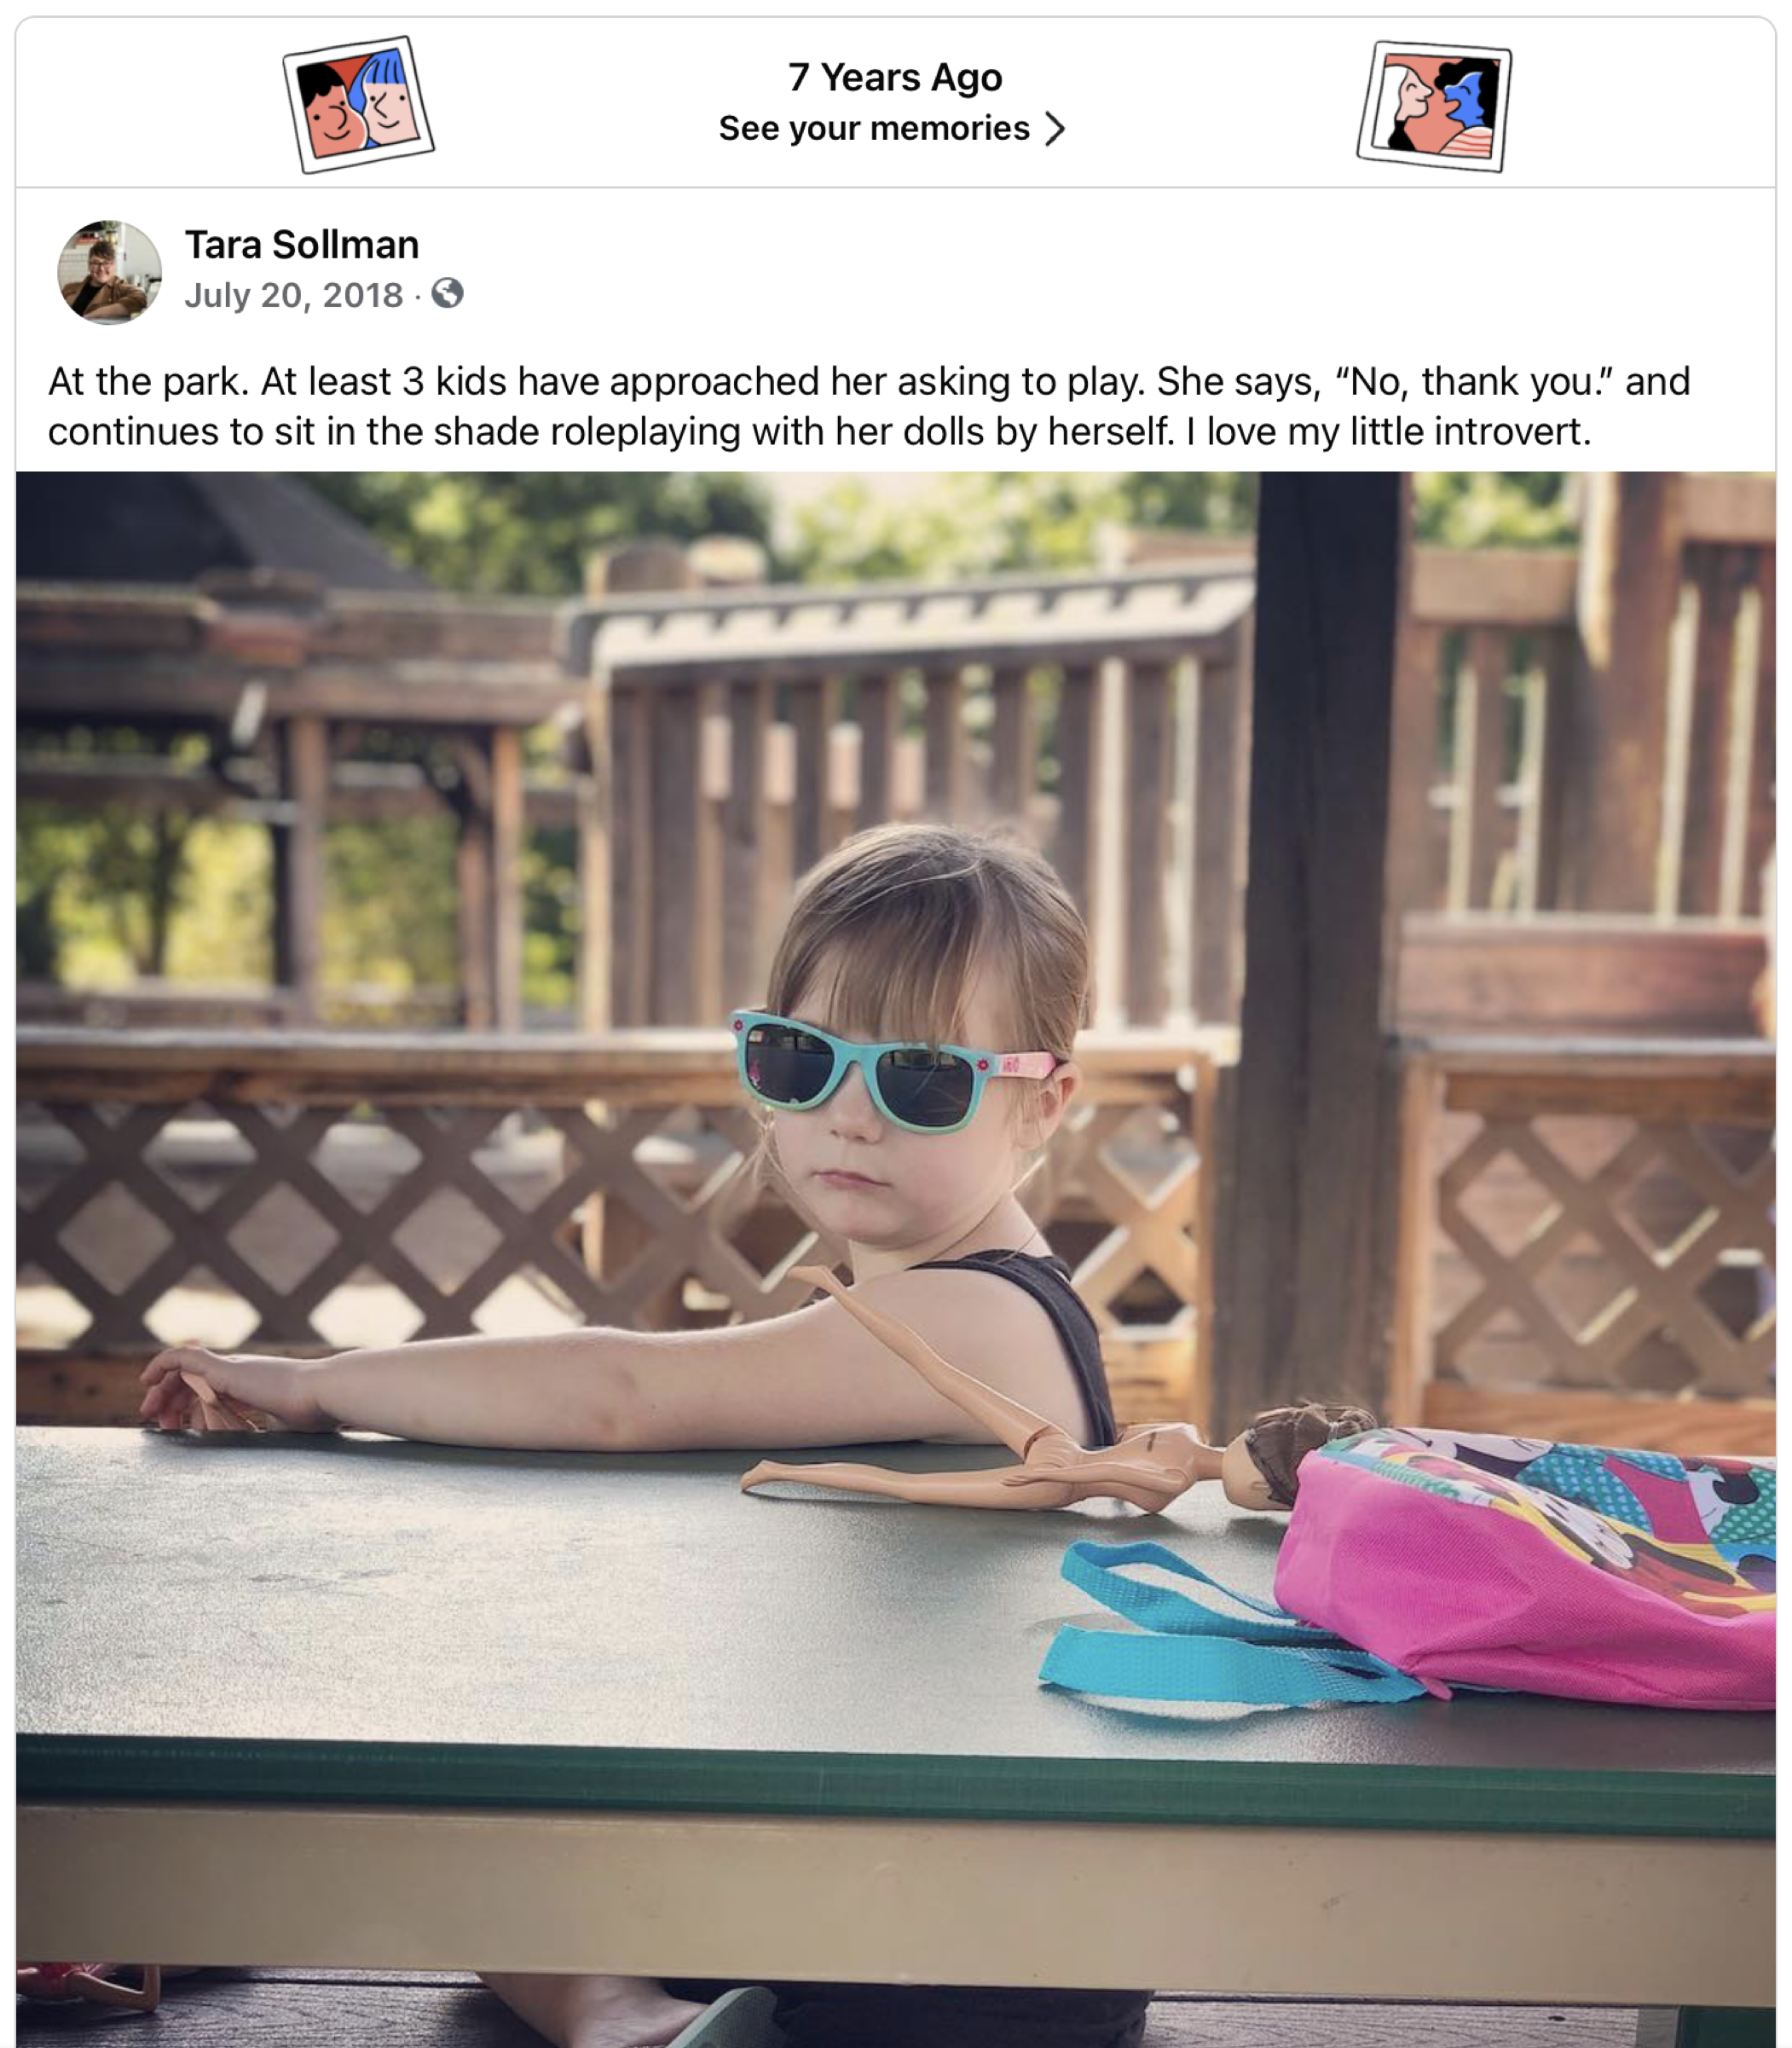Viewport: 1792px width, 2048px height.
Task: Click the green edge of the table
Action: coord(895,1790)
